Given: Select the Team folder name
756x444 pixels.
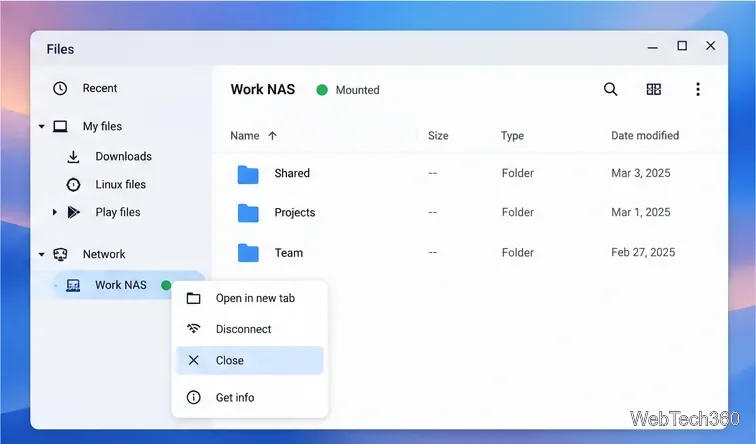Looking at the screenshot, I should pyautogui.click(x=289, y=253).
